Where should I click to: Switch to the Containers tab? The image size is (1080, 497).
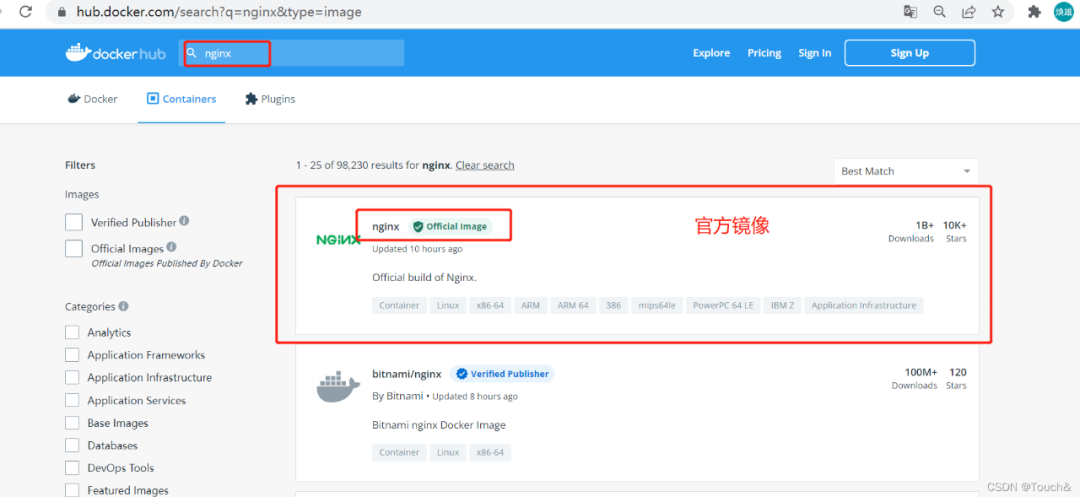pyautogui.click(x=182, y=99)
